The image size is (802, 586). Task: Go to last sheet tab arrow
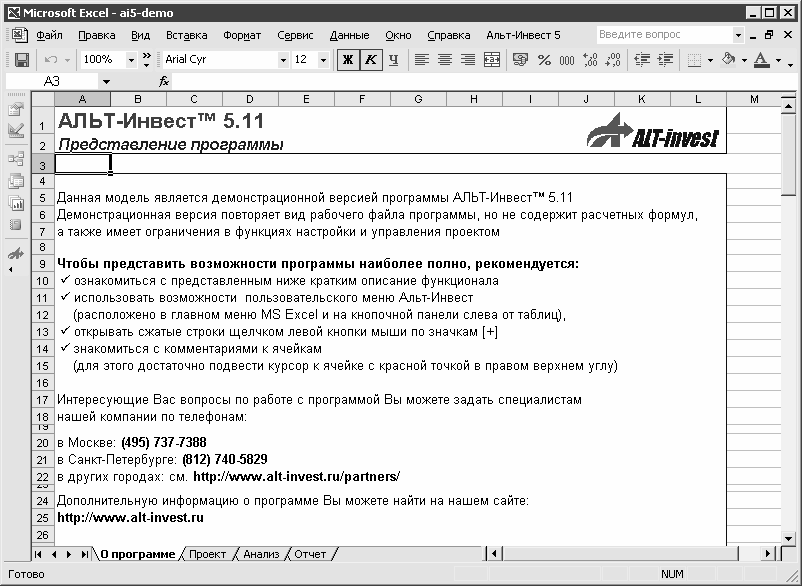click(84, 554)
